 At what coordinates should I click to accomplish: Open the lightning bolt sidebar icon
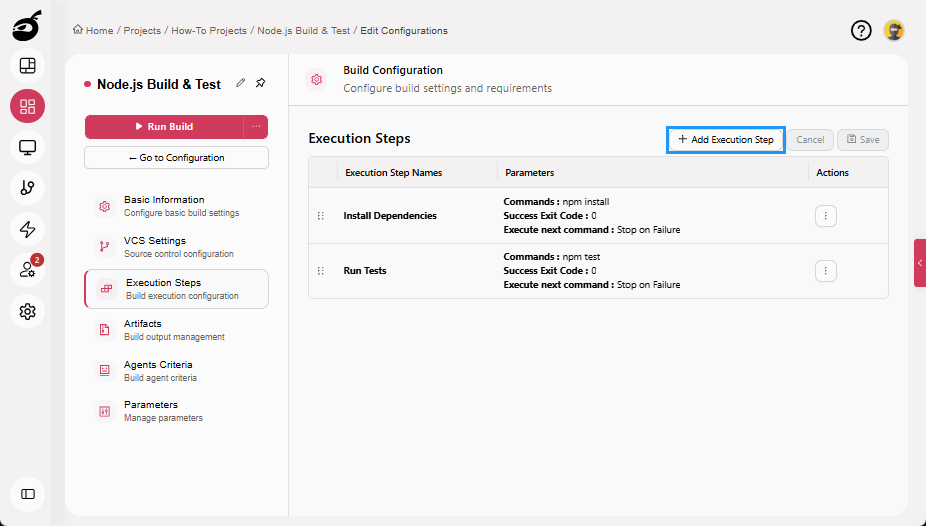27,229
